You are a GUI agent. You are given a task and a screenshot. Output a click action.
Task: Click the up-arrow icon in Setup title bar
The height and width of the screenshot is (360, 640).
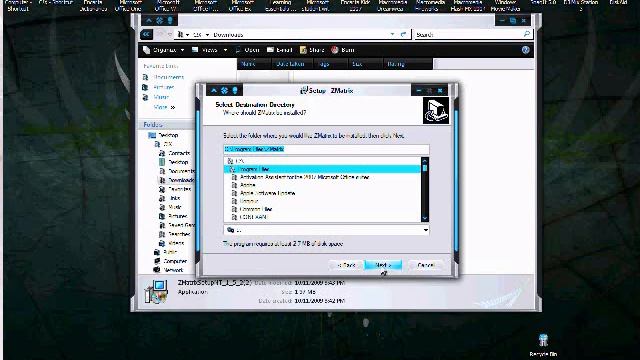click(214, 90)
